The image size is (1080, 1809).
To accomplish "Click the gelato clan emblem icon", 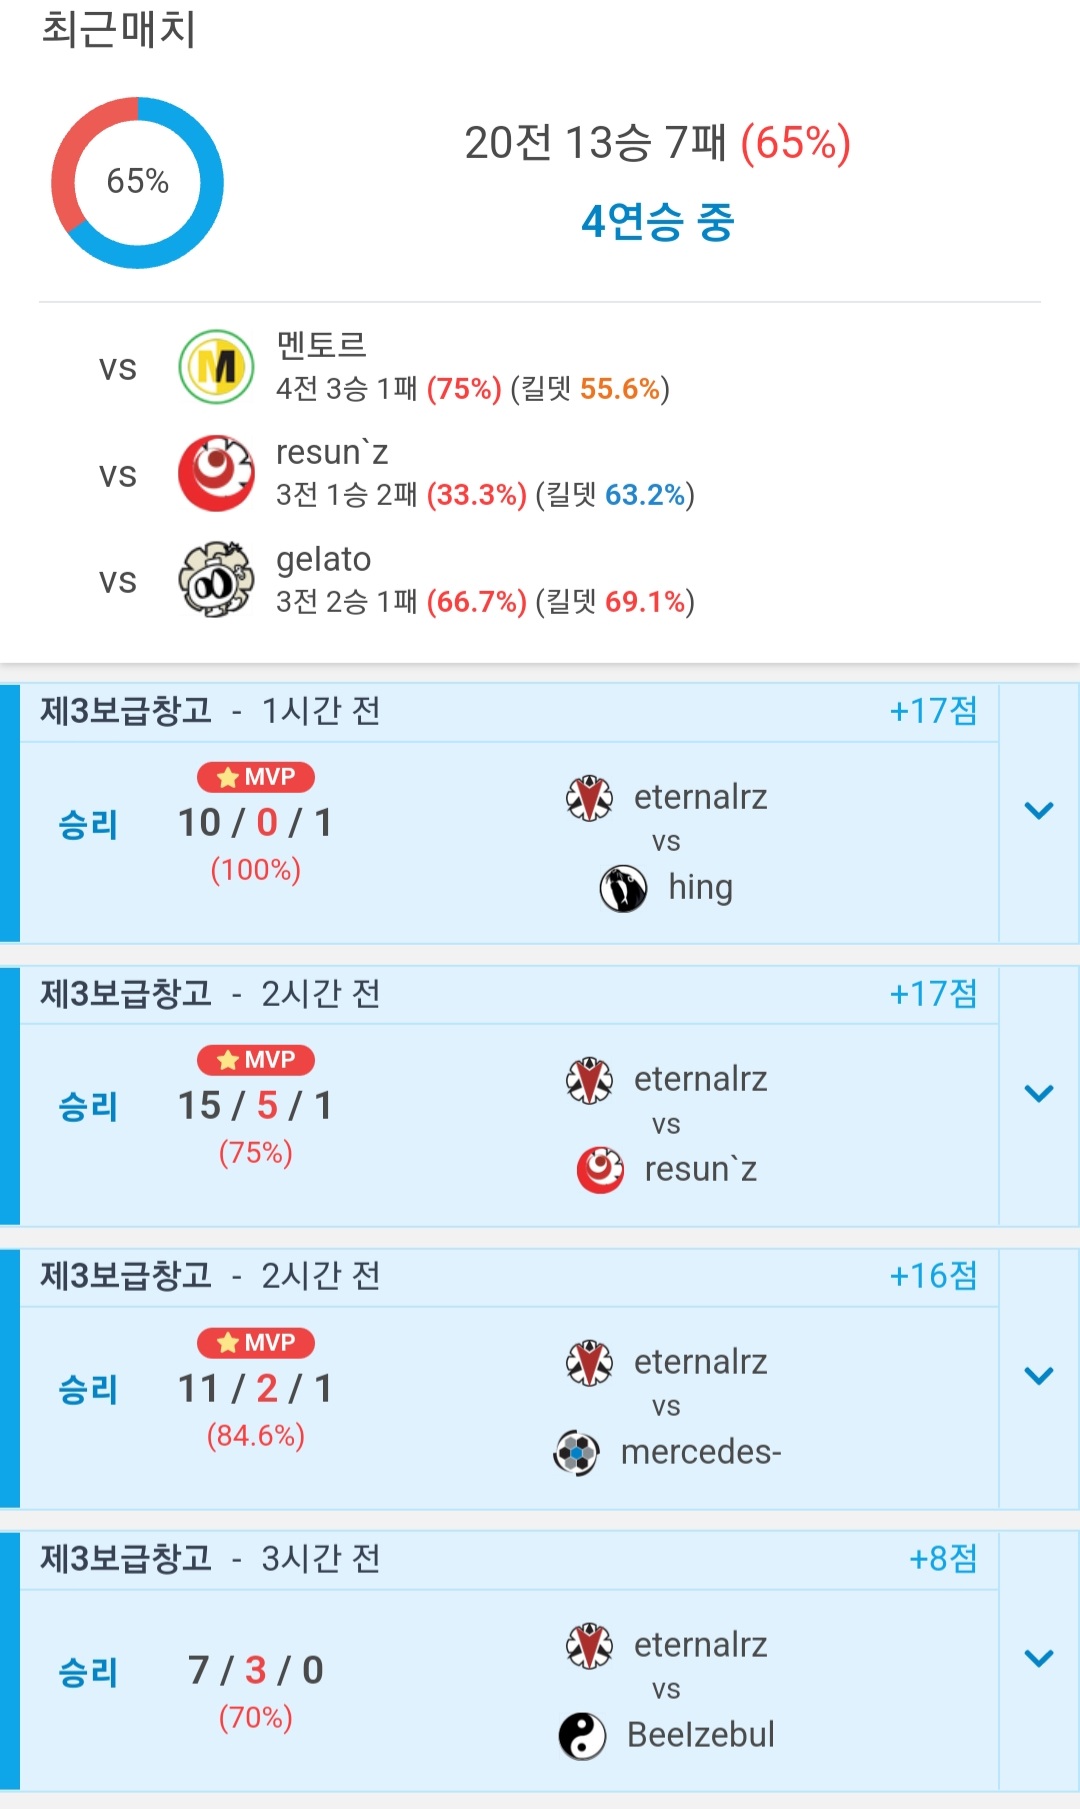I will pos(216,580).
